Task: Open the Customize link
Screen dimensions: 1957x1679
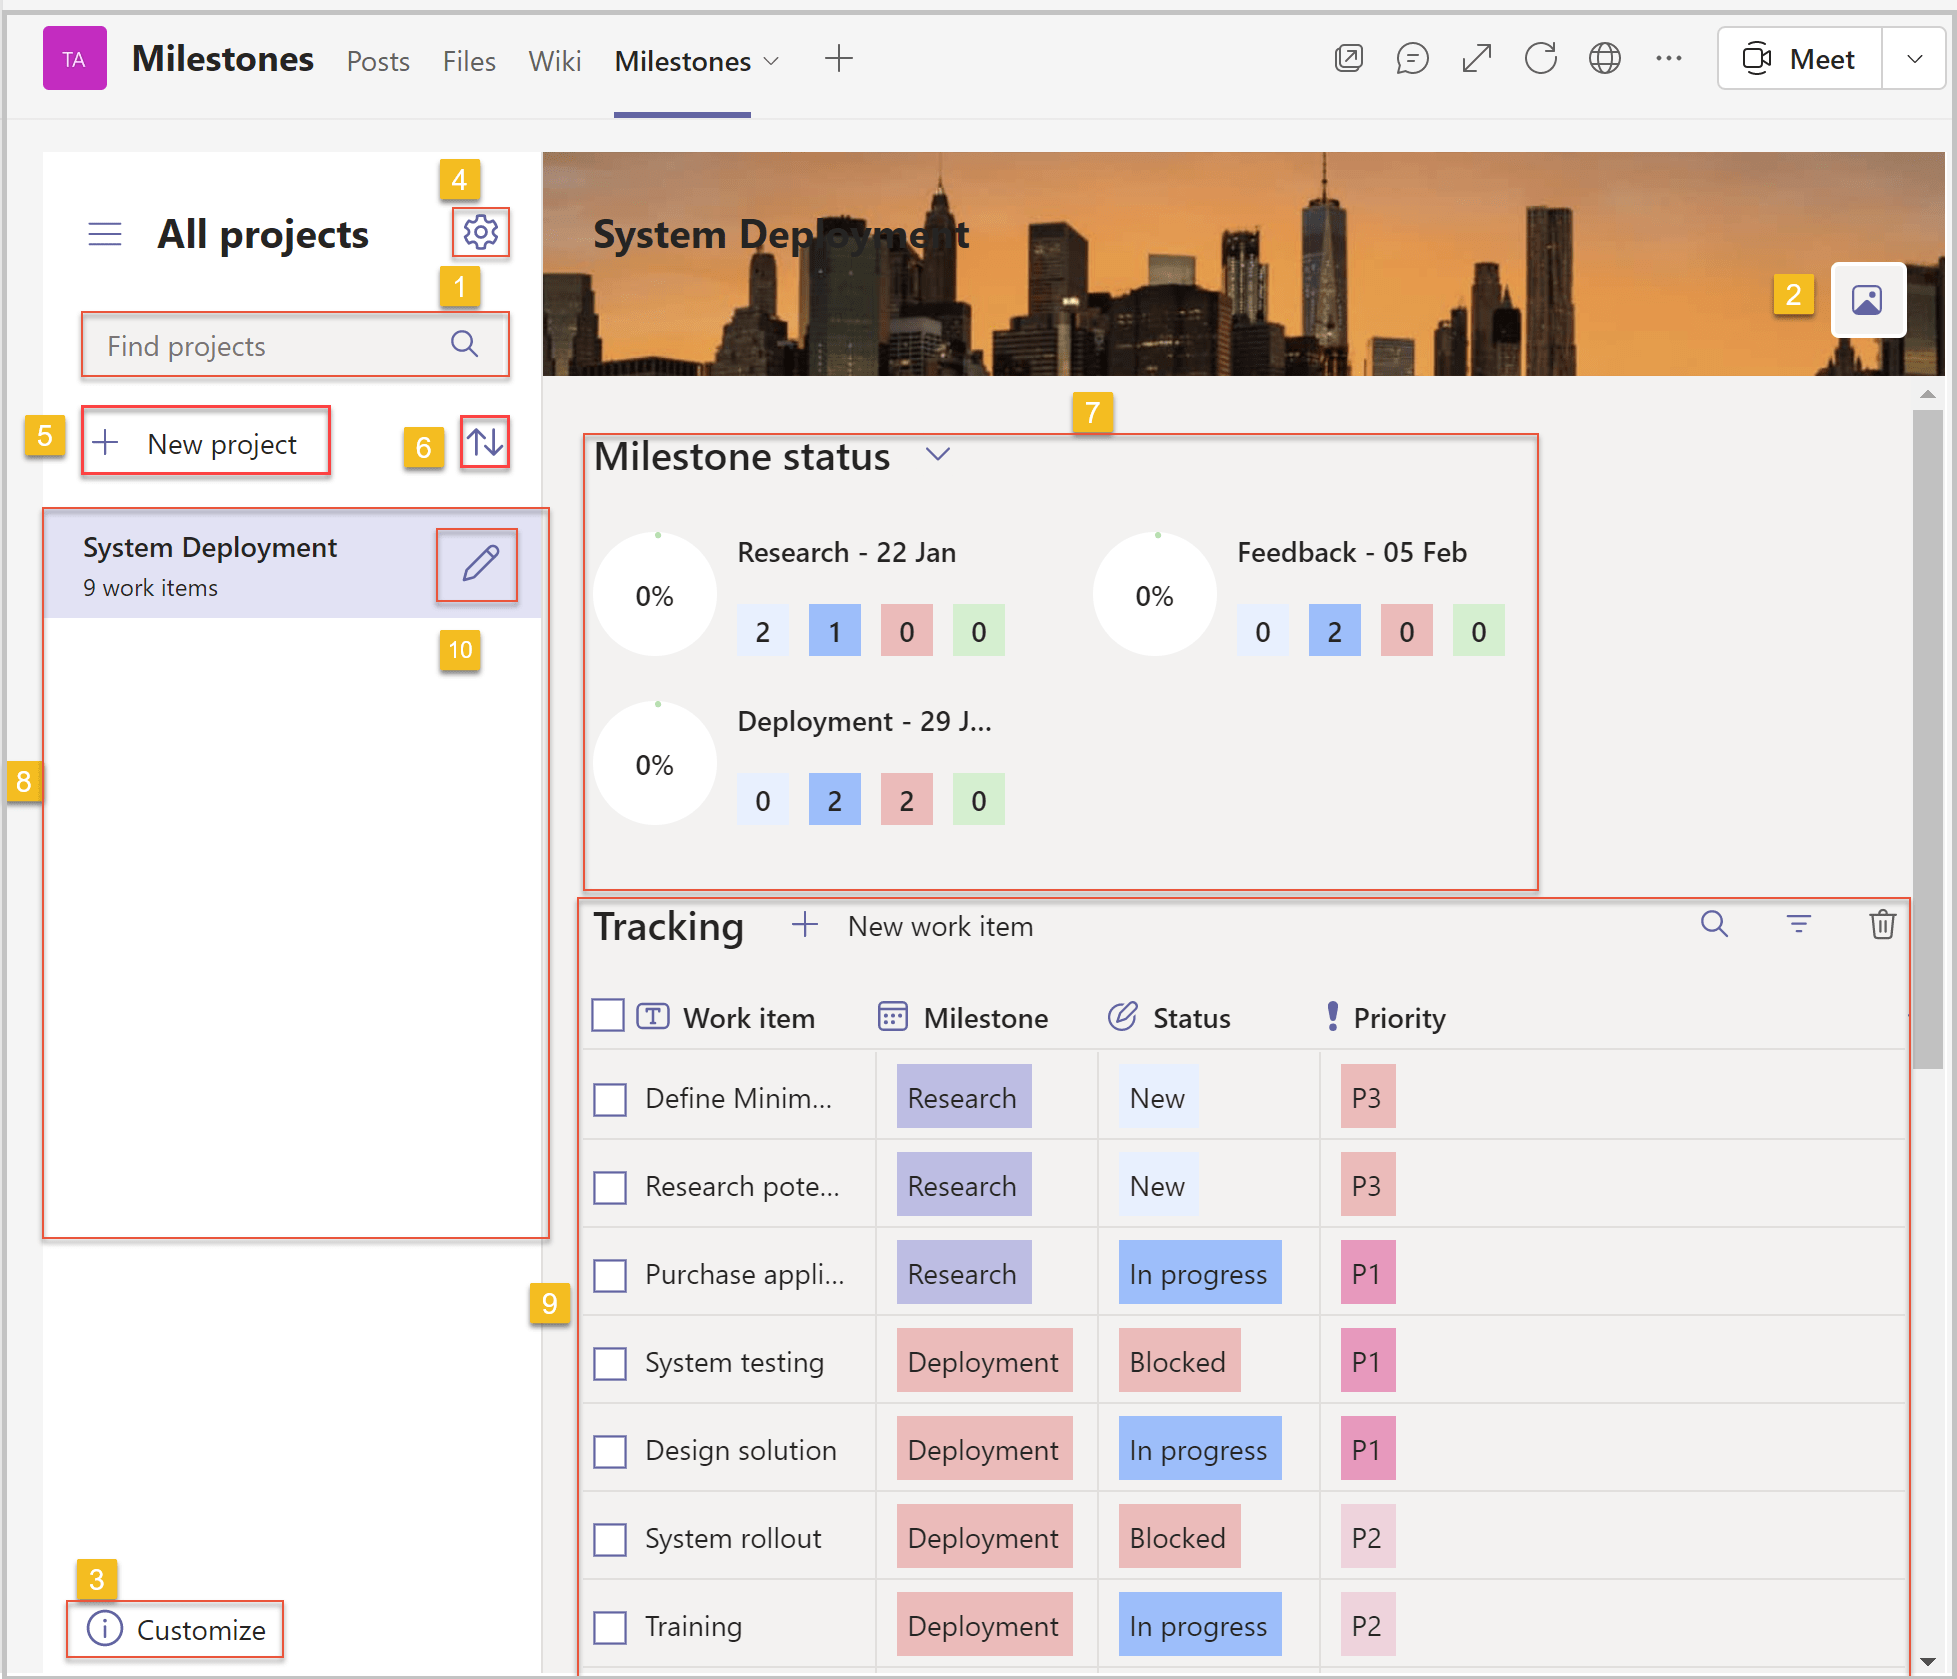Action: point(175,1629)
